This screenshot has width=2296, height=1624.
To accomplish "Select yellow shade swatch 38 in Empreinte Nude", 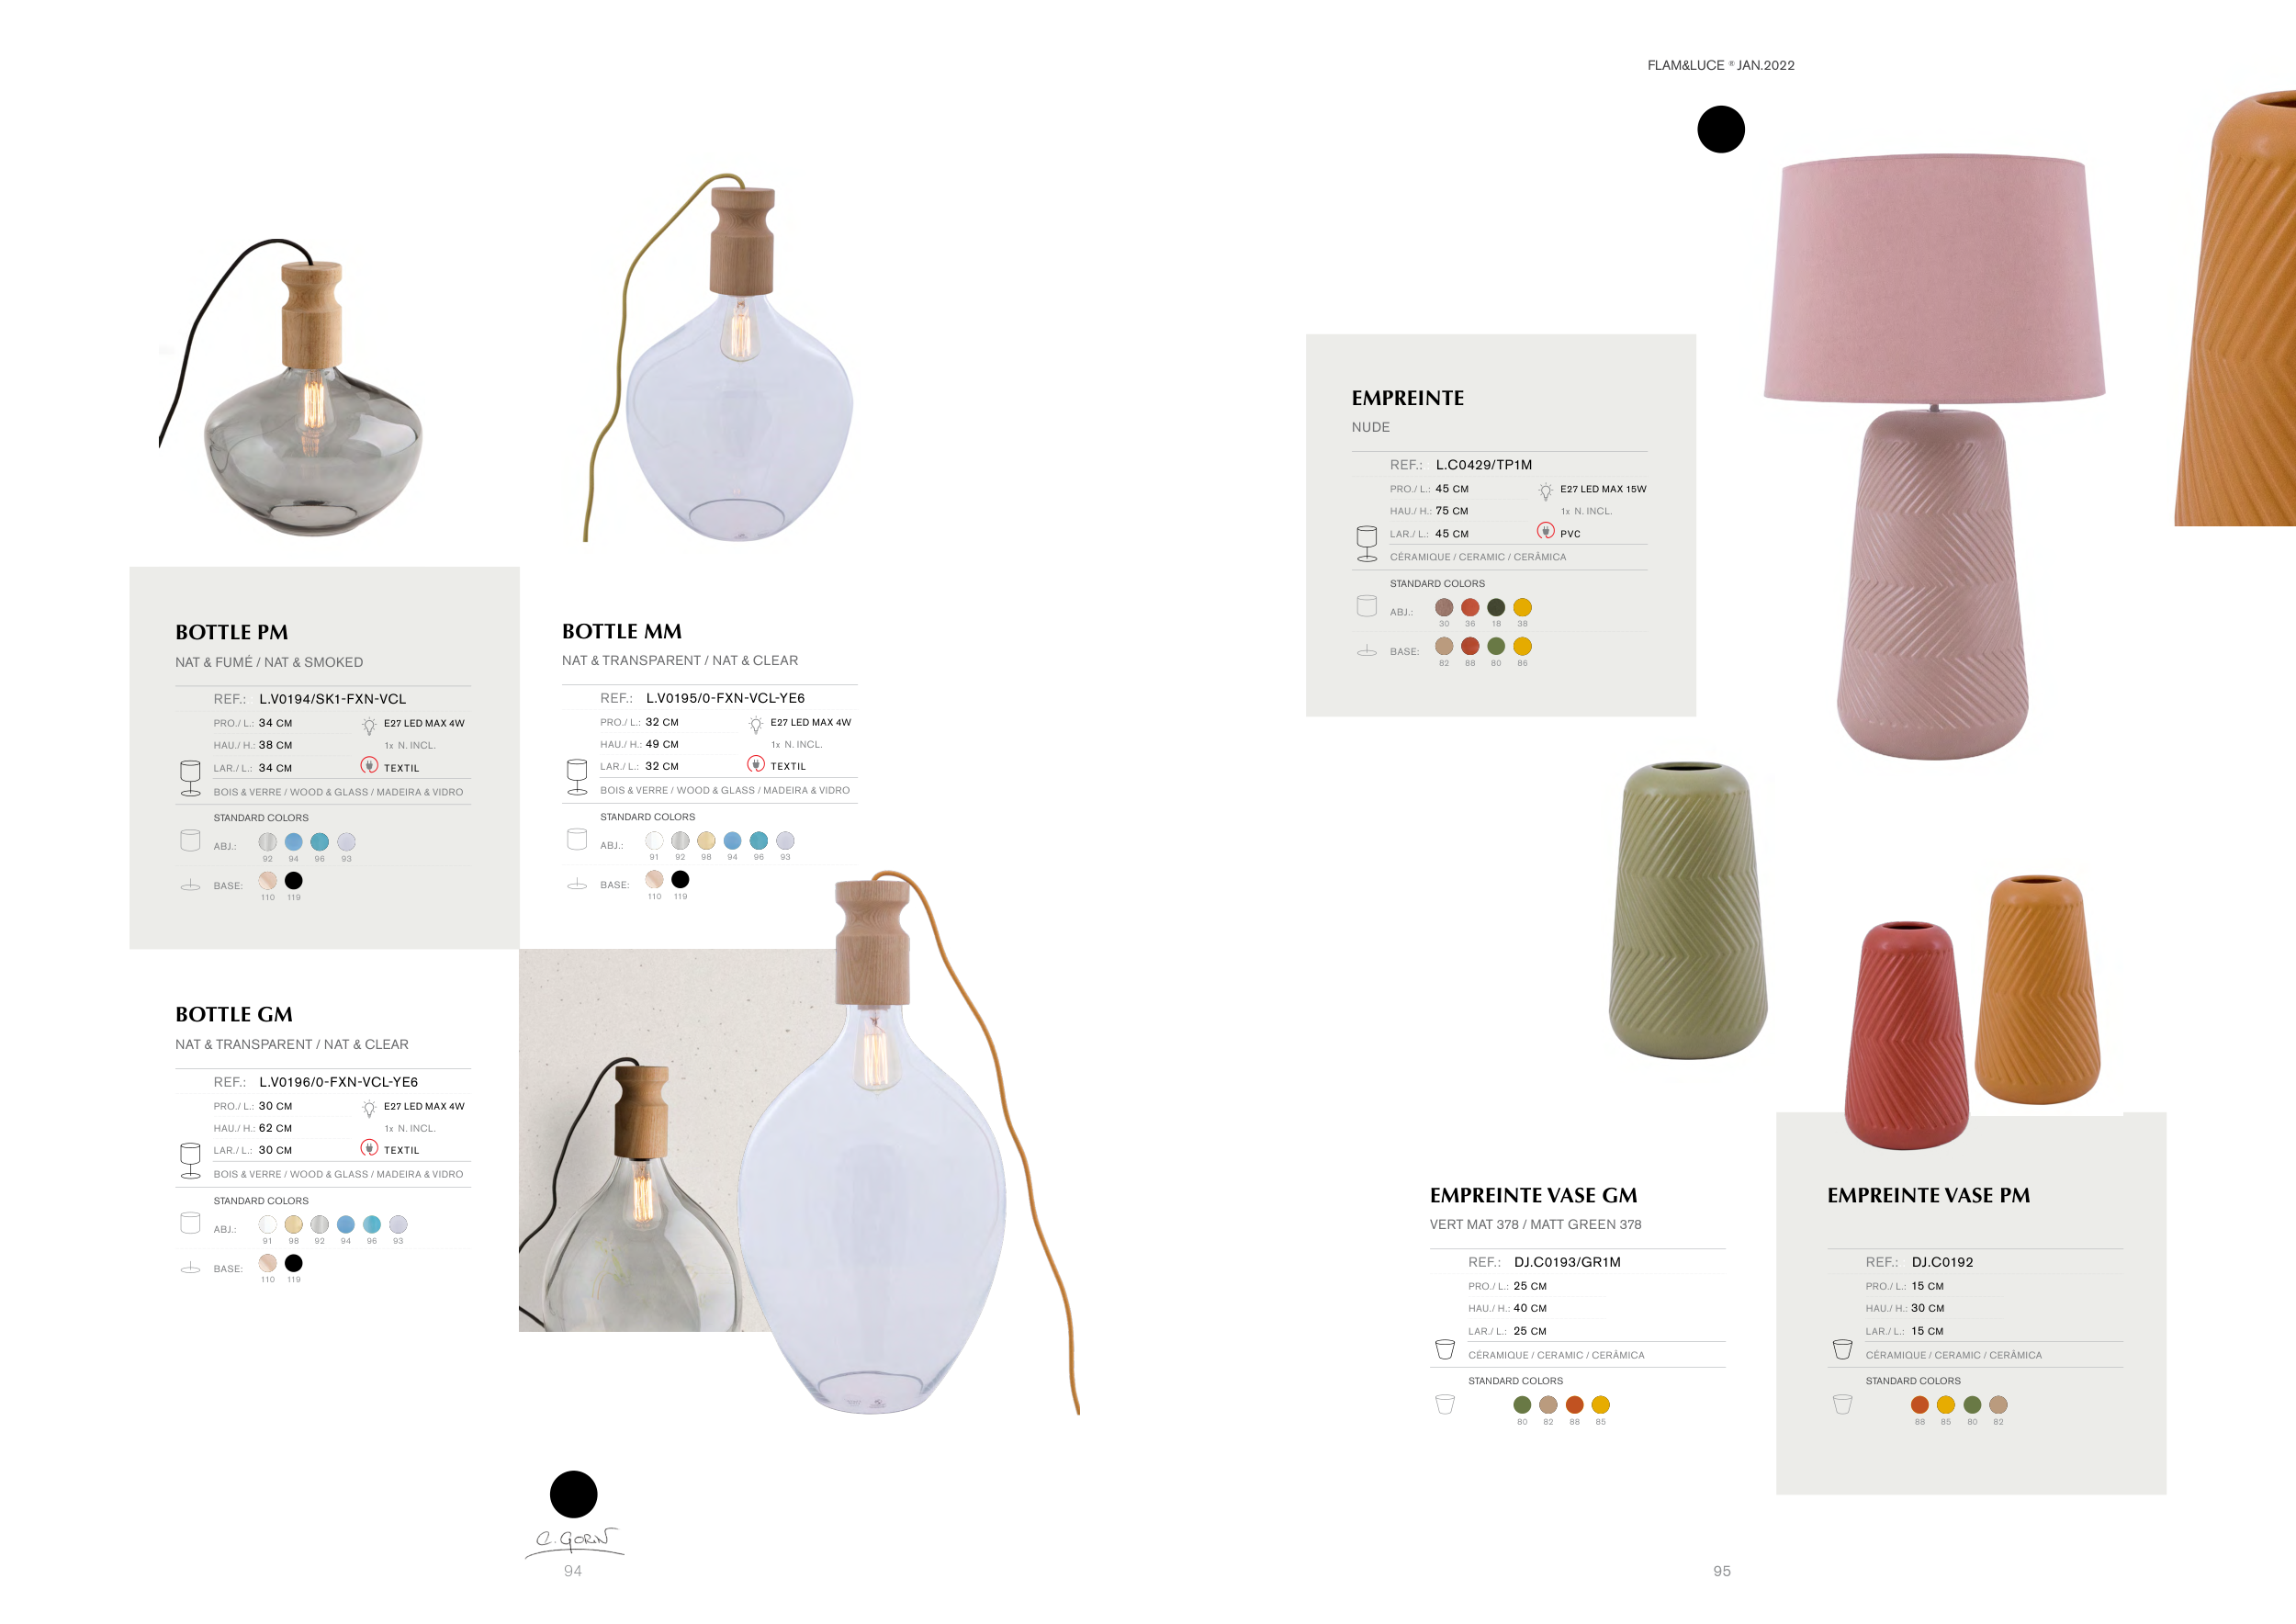I will pos(1522,607).
